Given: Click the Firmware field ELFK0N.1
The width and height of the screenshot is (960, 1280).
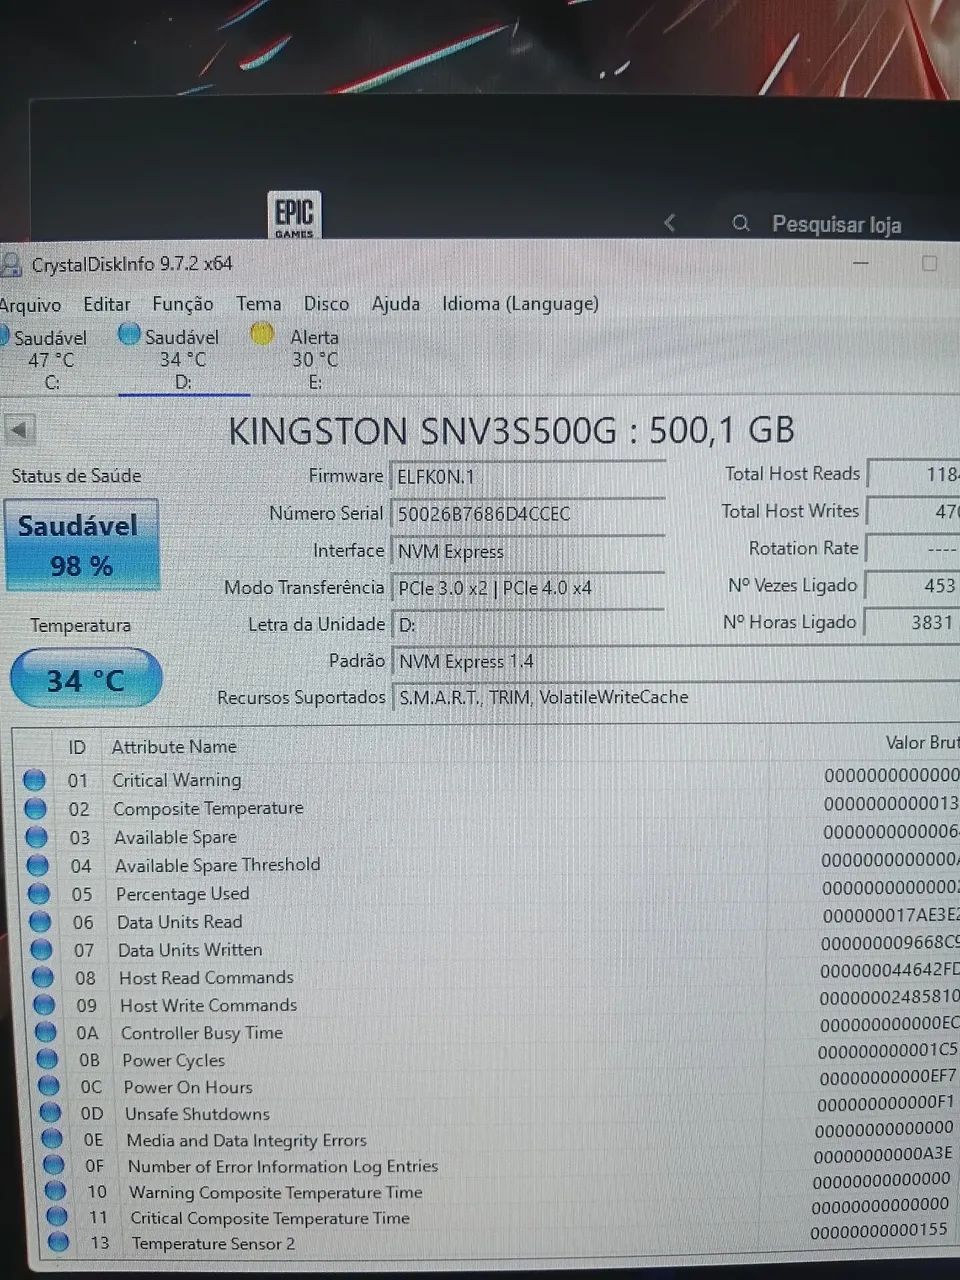Looking at the screenshot, I should [x=527, y=477].
